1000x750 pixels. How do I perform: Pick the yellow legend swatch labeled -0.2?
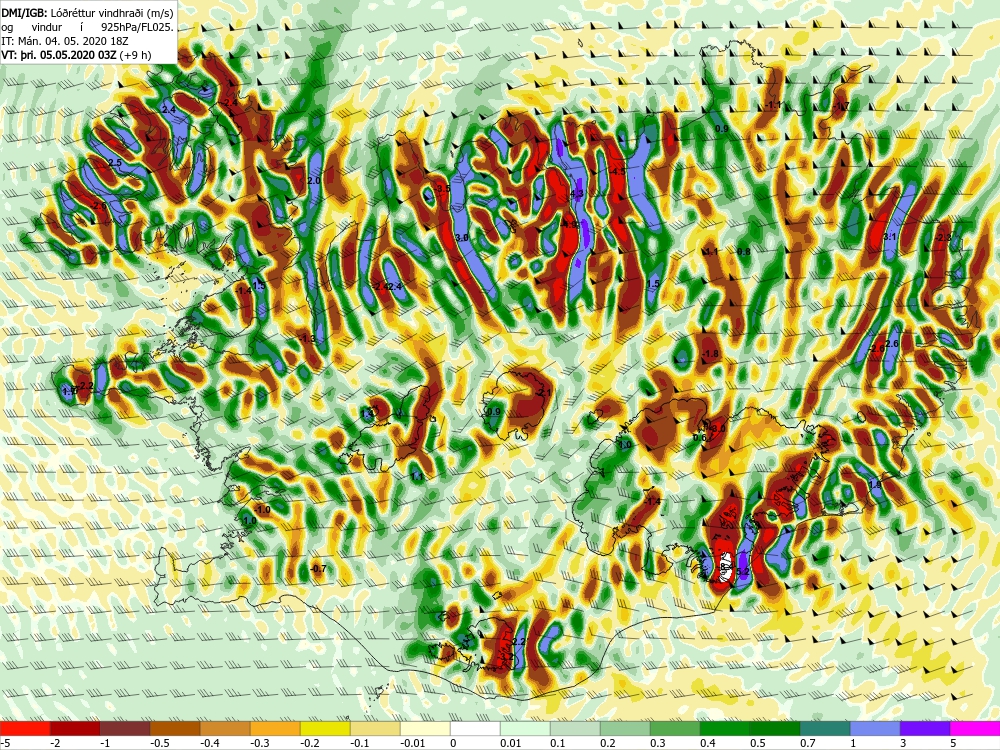tap(325, 728)
